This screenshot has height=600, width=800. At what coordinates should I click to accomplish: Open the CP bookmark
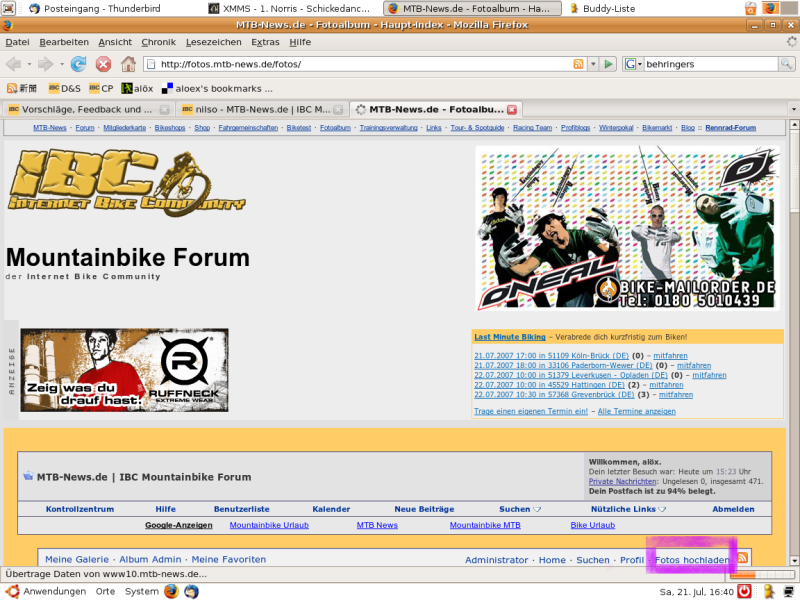101,89
